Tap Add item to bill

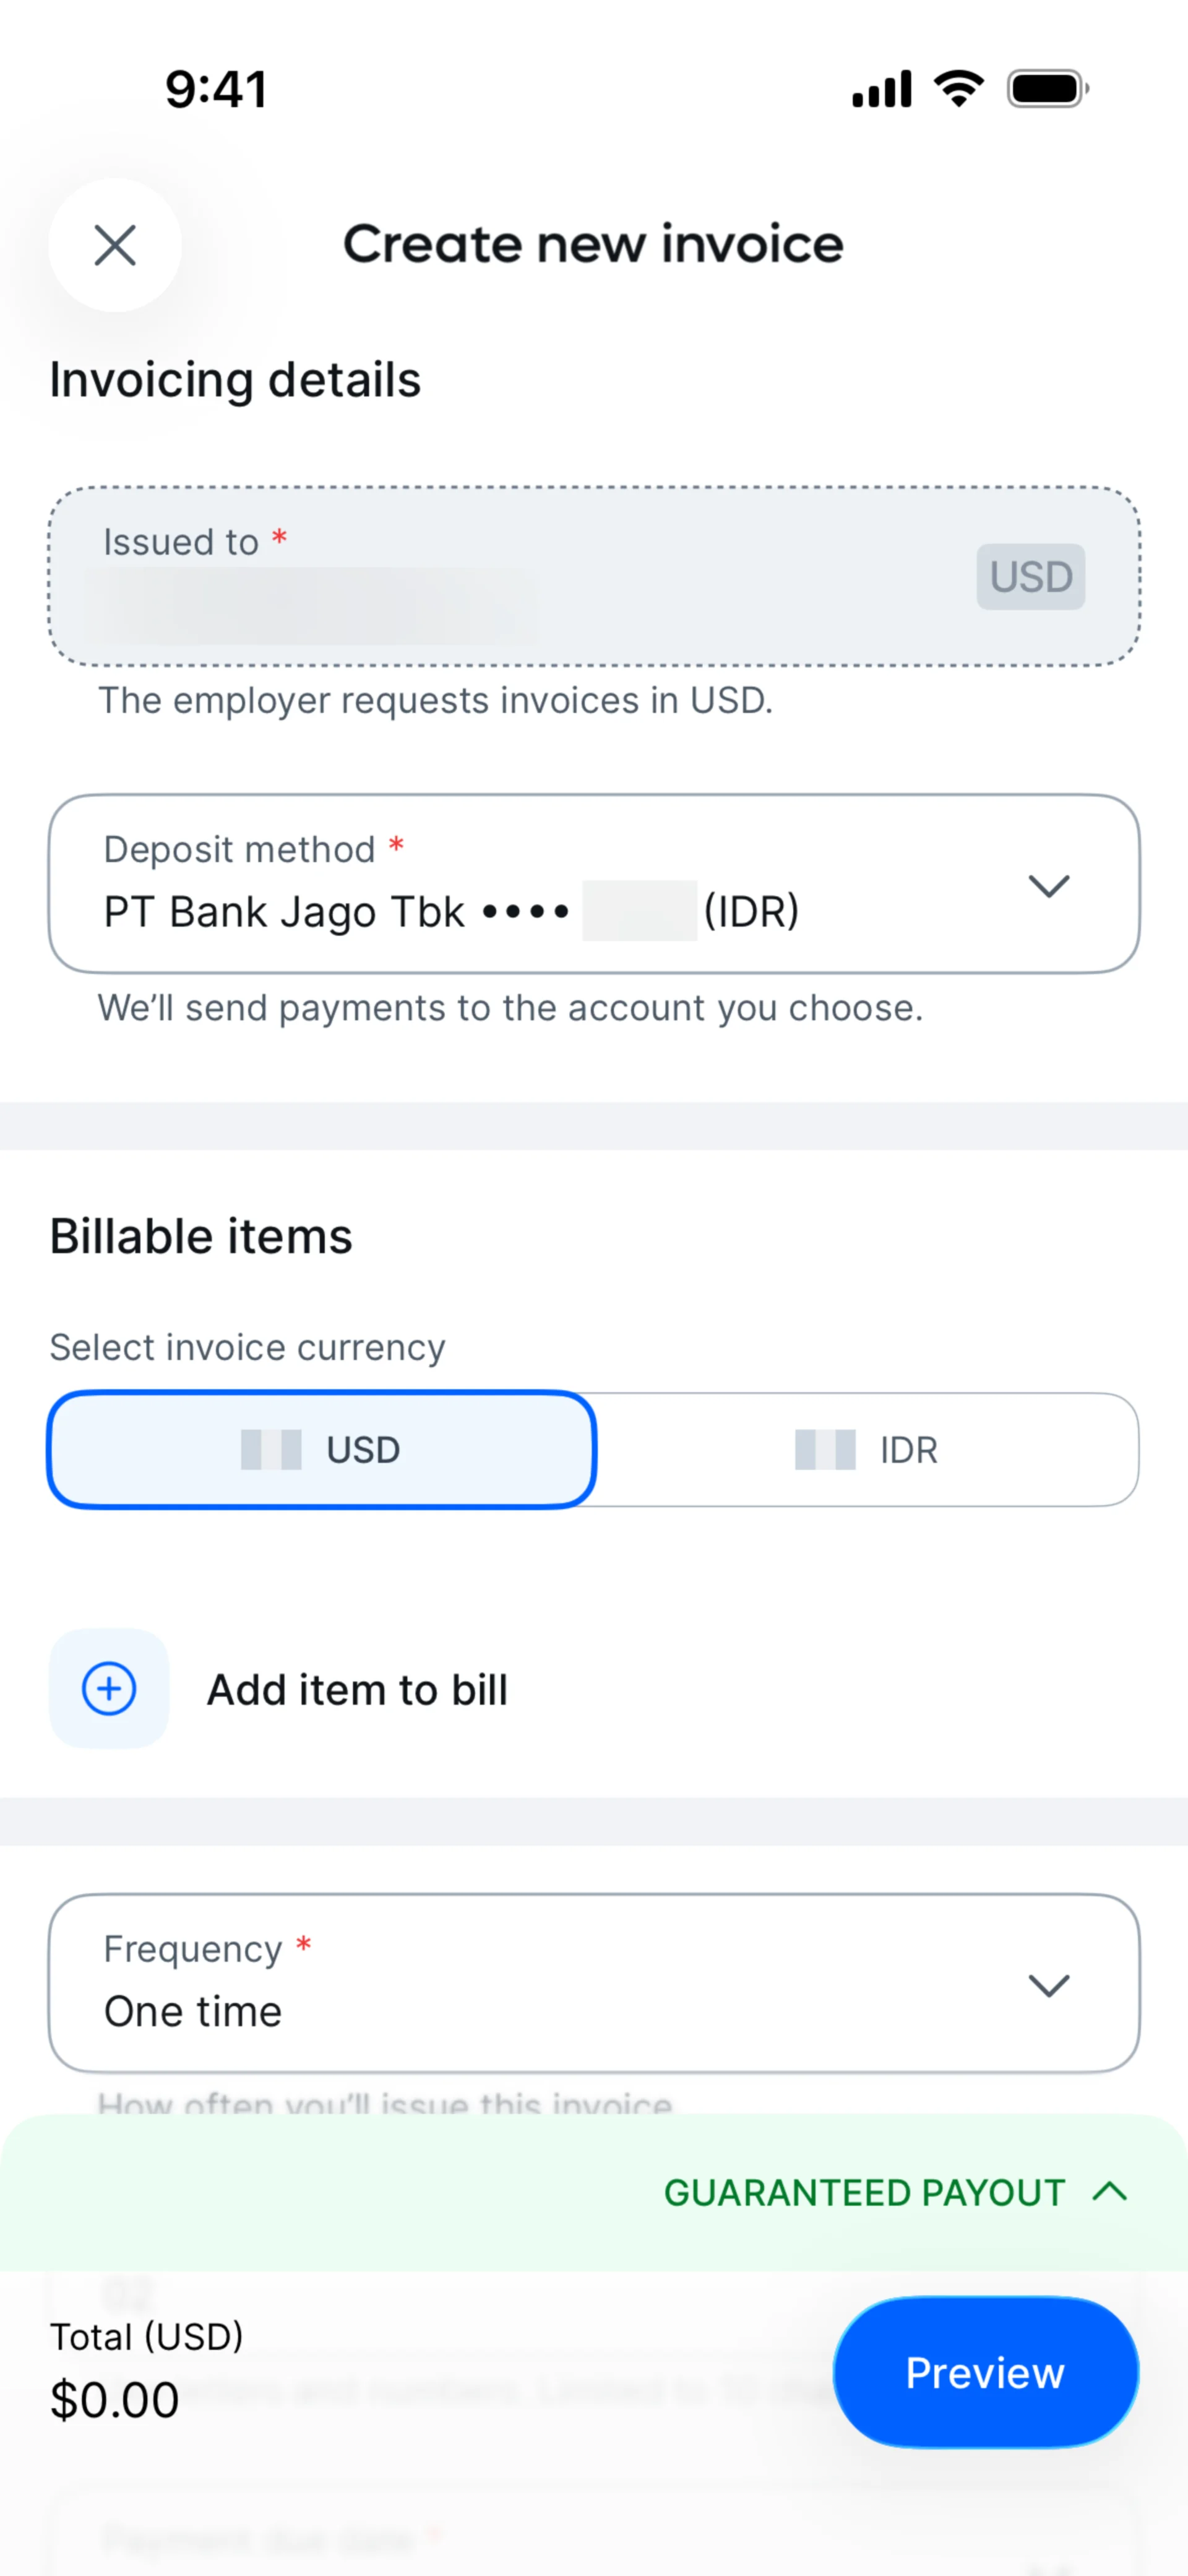(x=357, y=1690)
